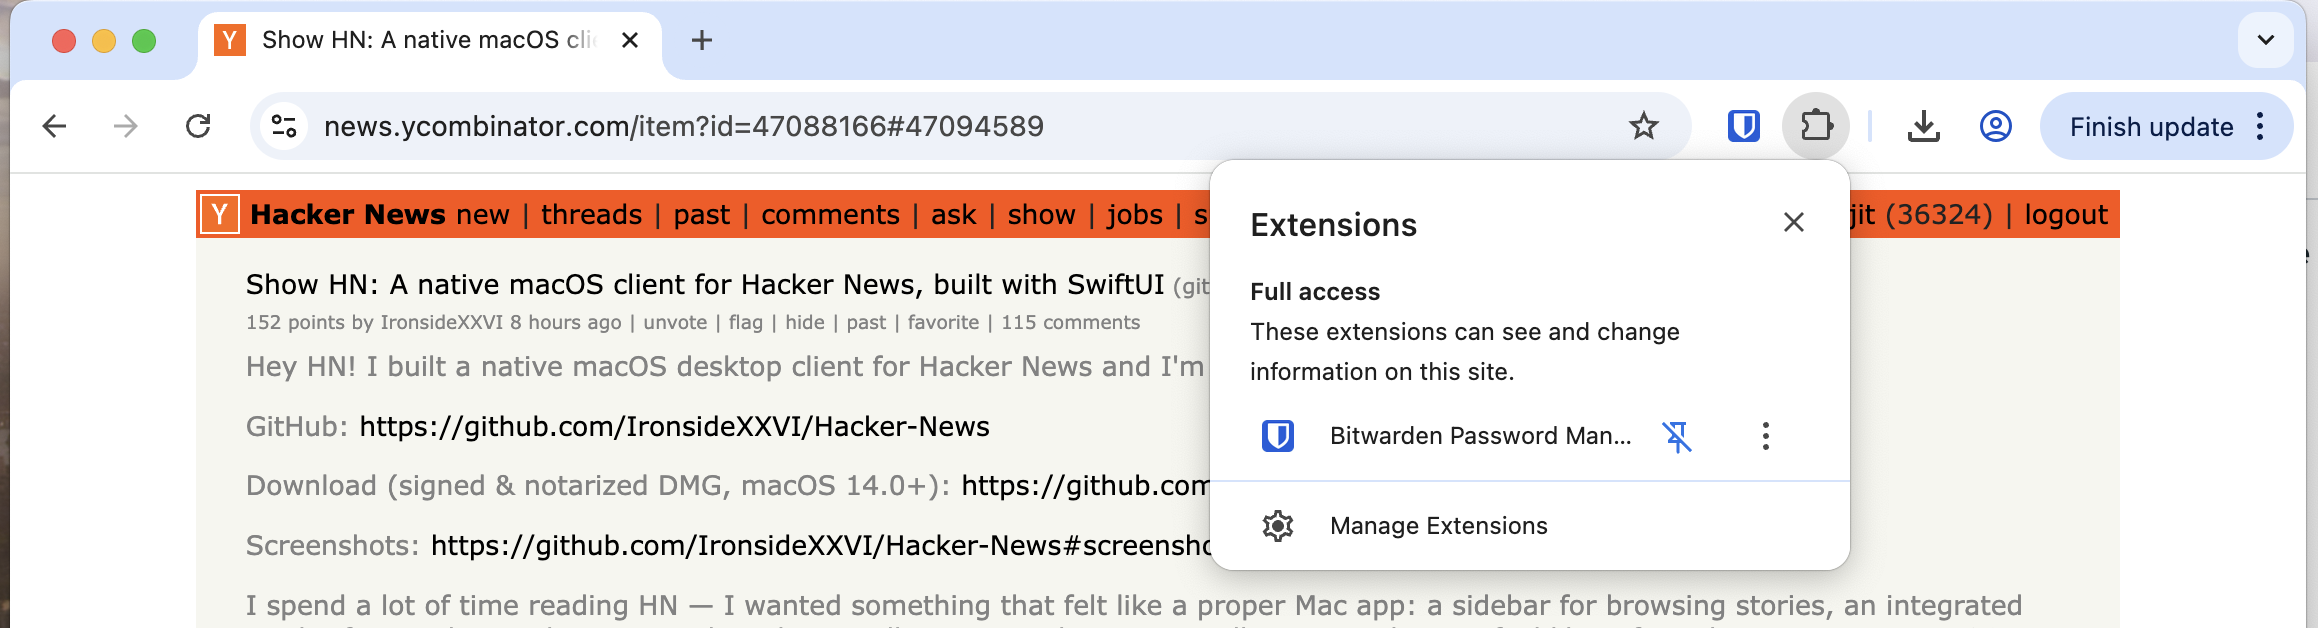Click the Extensions puzzle piece icon
The height and width of the screenshot is (628, 2318).
[1815, 126]
